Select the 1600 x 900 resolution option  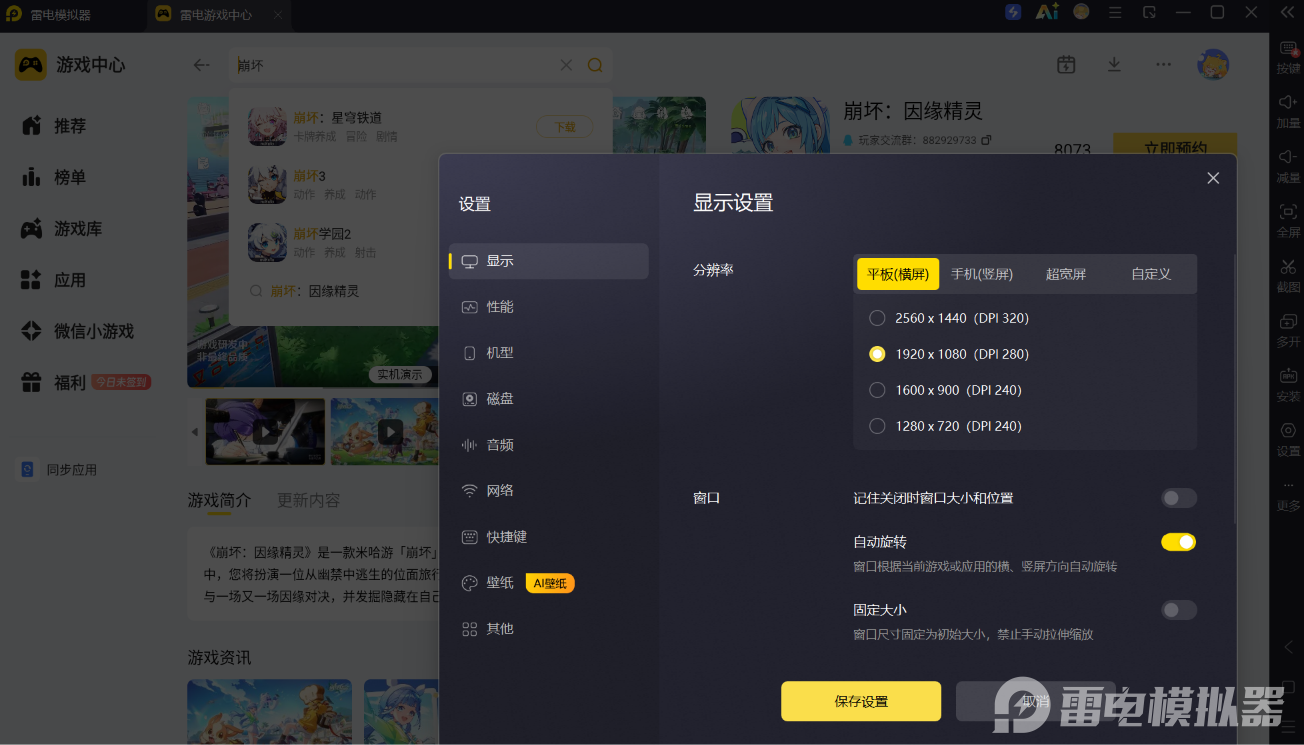tap(877, 390)
